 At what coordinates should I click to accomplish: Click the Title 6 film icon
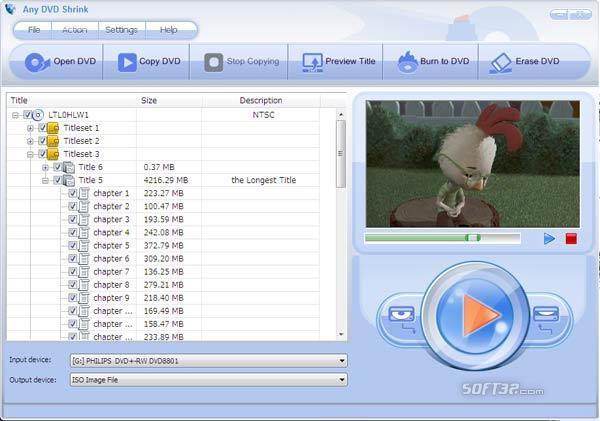(x=68, y=167)
